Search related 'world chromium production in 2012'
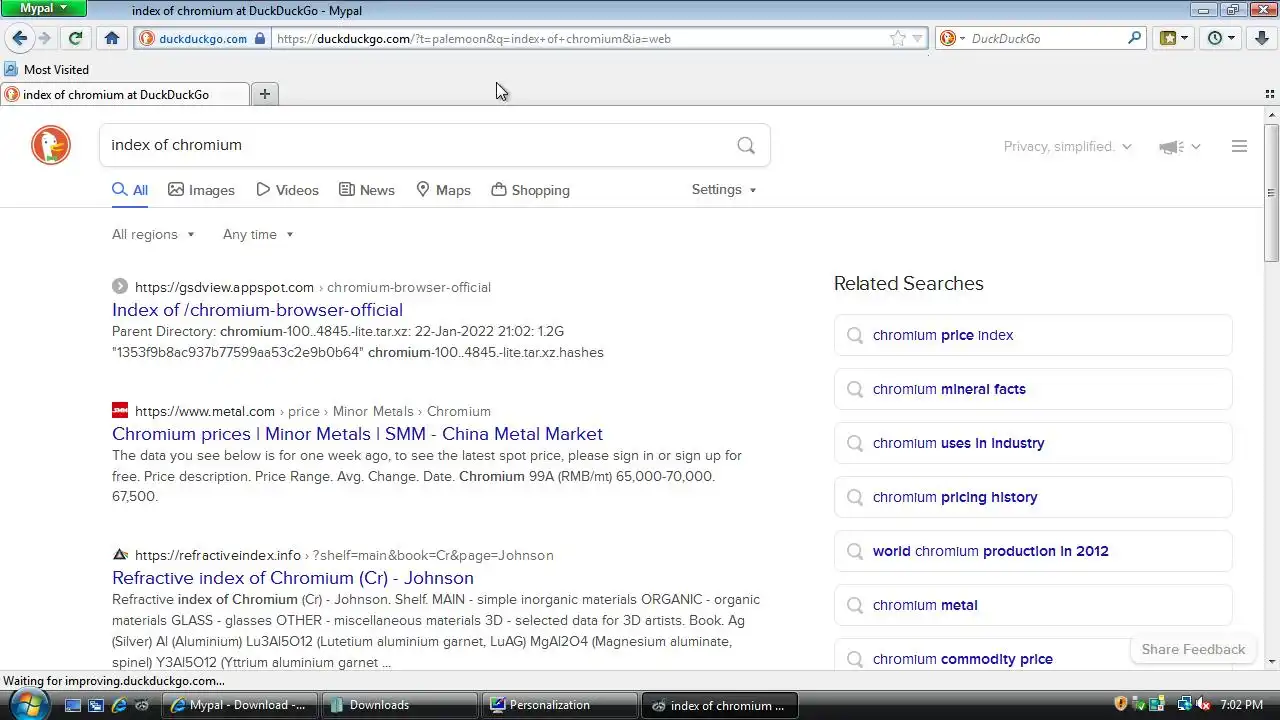The image size is (1280, 720). click(x=1033, y=551)
